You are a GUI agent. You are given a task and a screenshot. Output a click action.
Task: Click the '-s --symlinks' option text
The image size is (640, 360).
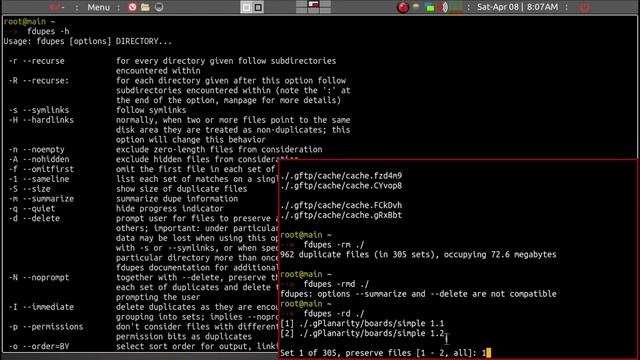pyautogui.click(x=39, y=110)
